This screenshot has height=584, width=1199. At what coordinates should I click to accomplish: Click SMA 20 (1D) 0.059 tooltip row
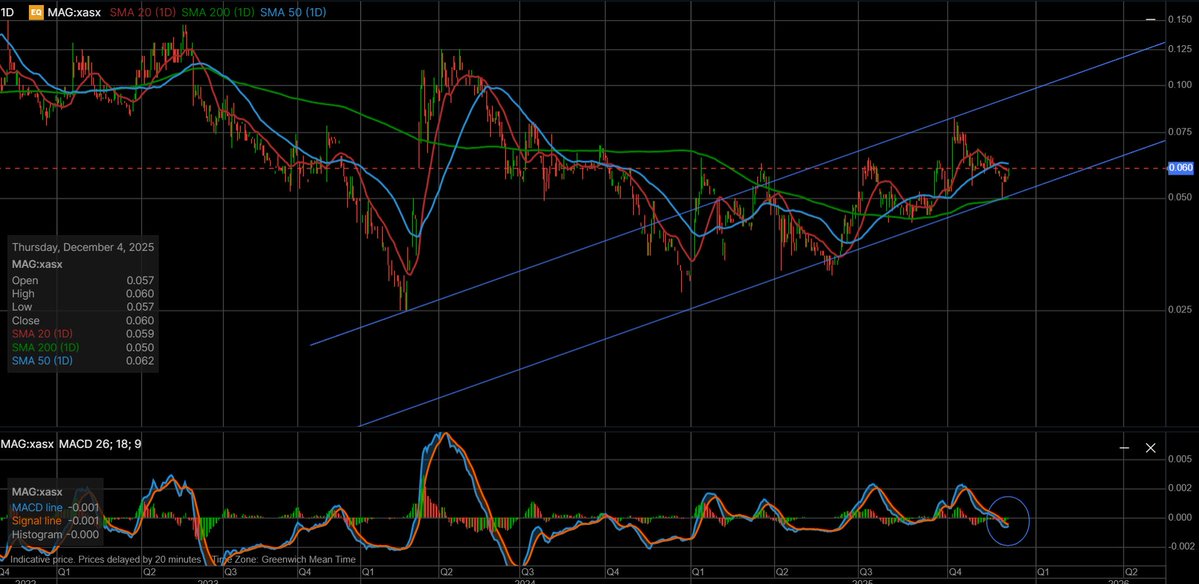click(x=83, y=334)
